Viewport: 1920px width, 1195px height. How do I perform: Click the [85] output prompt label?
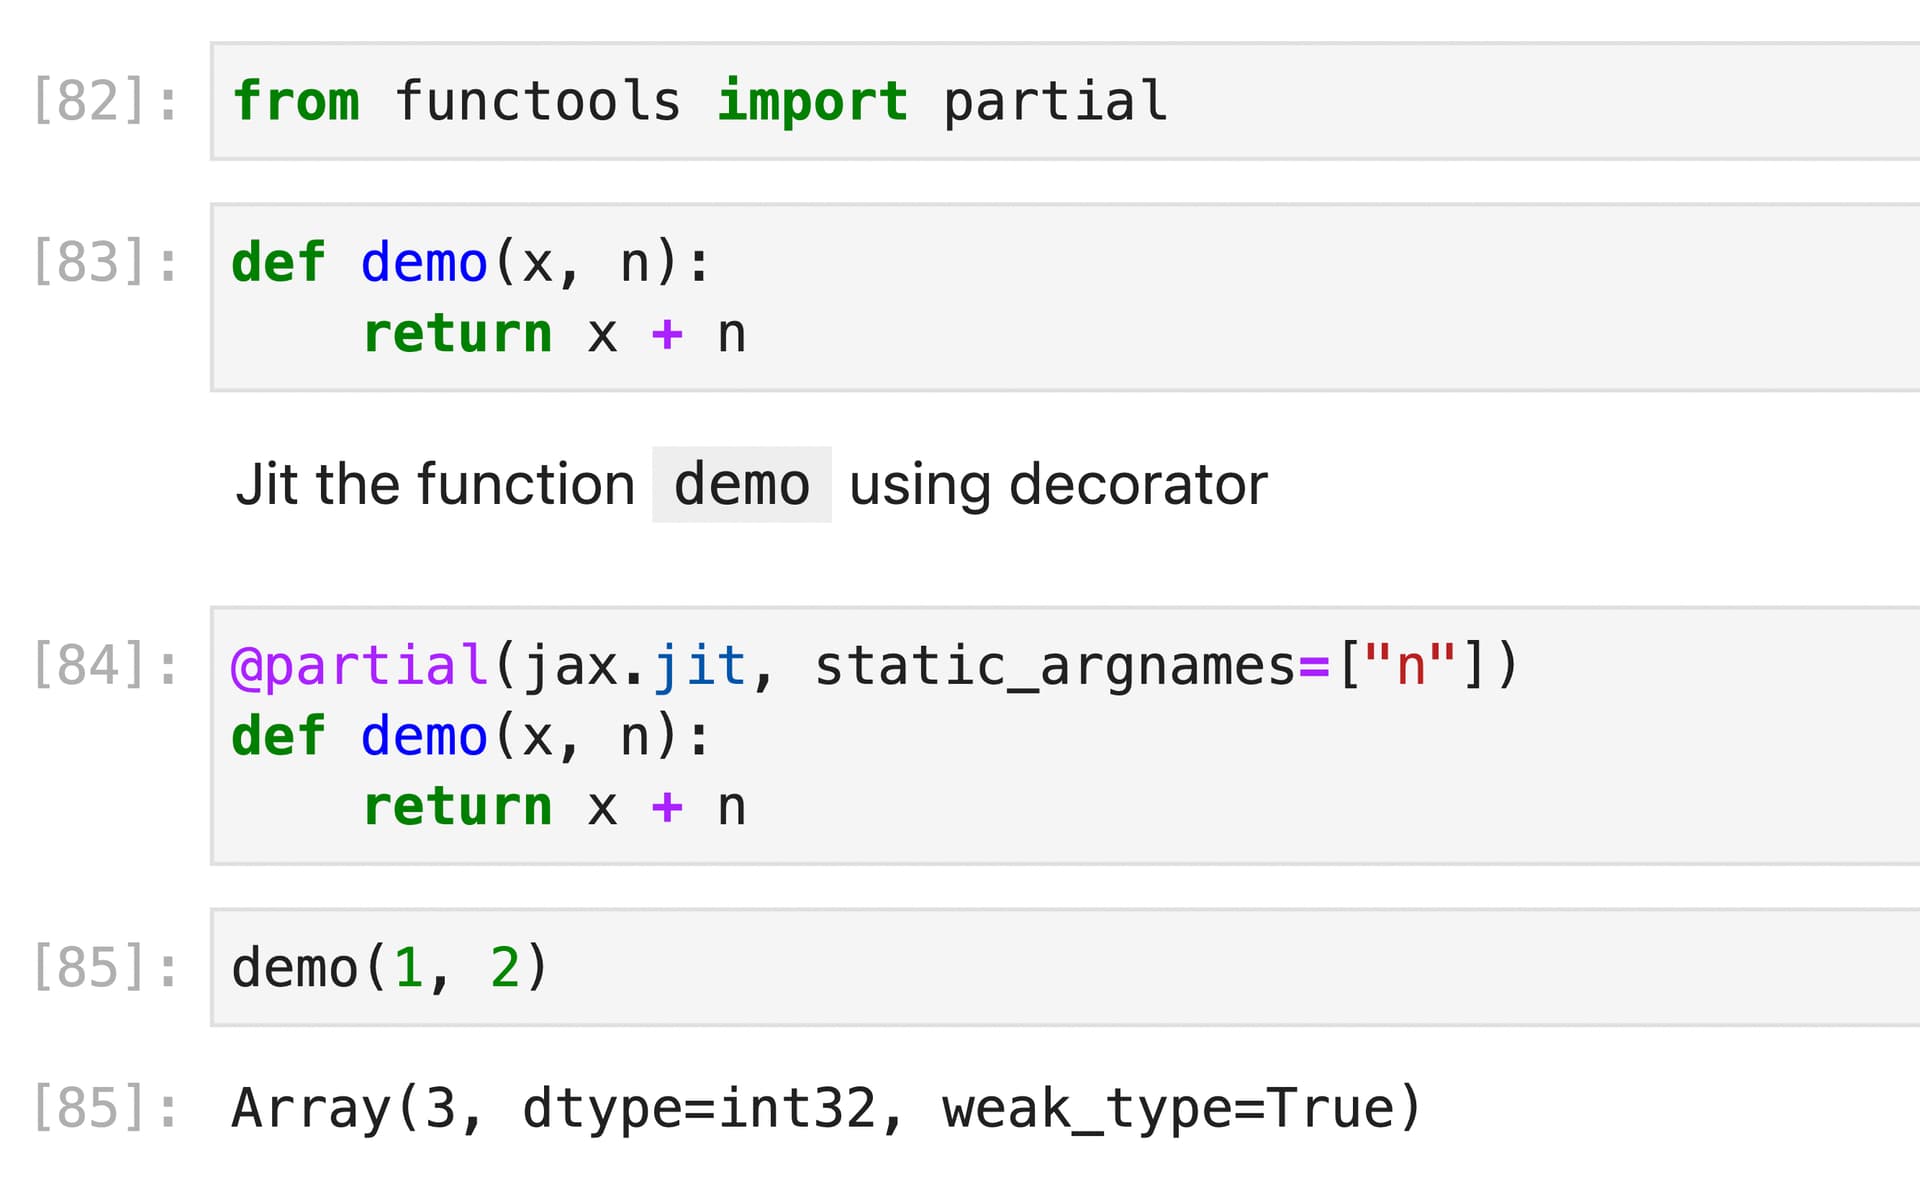105,1108
